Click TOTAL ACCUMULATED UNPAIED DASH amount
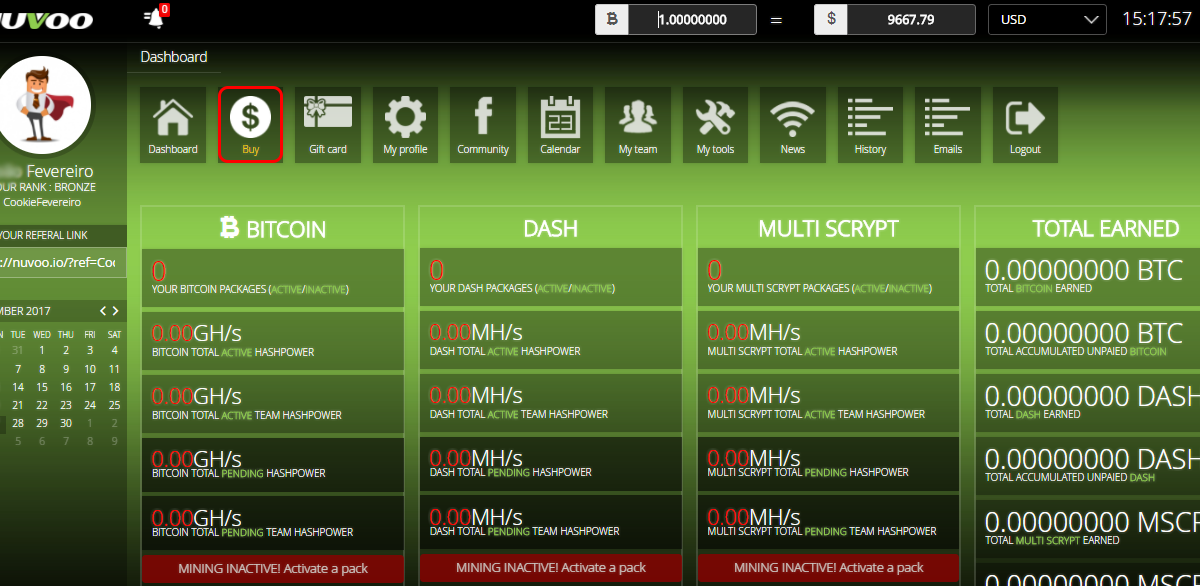 (1092, 458)
